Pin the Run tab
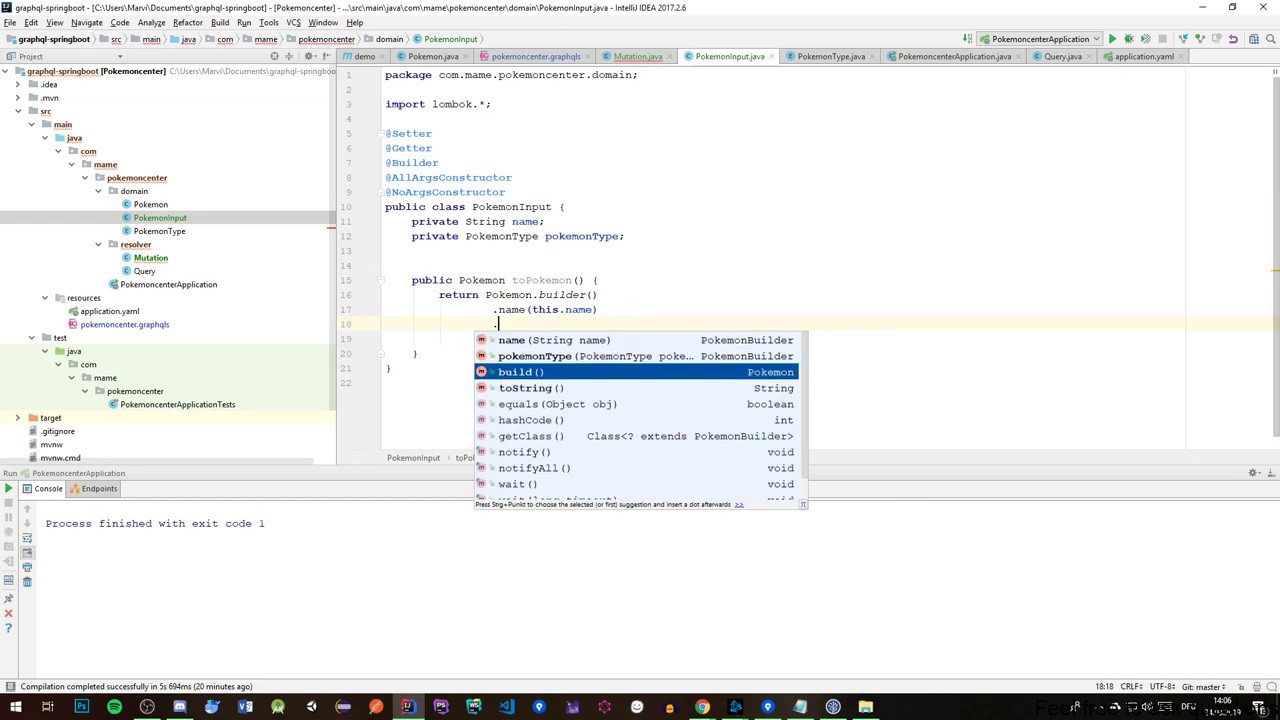Screen dimensions: 1280x720 pos(8,597)
